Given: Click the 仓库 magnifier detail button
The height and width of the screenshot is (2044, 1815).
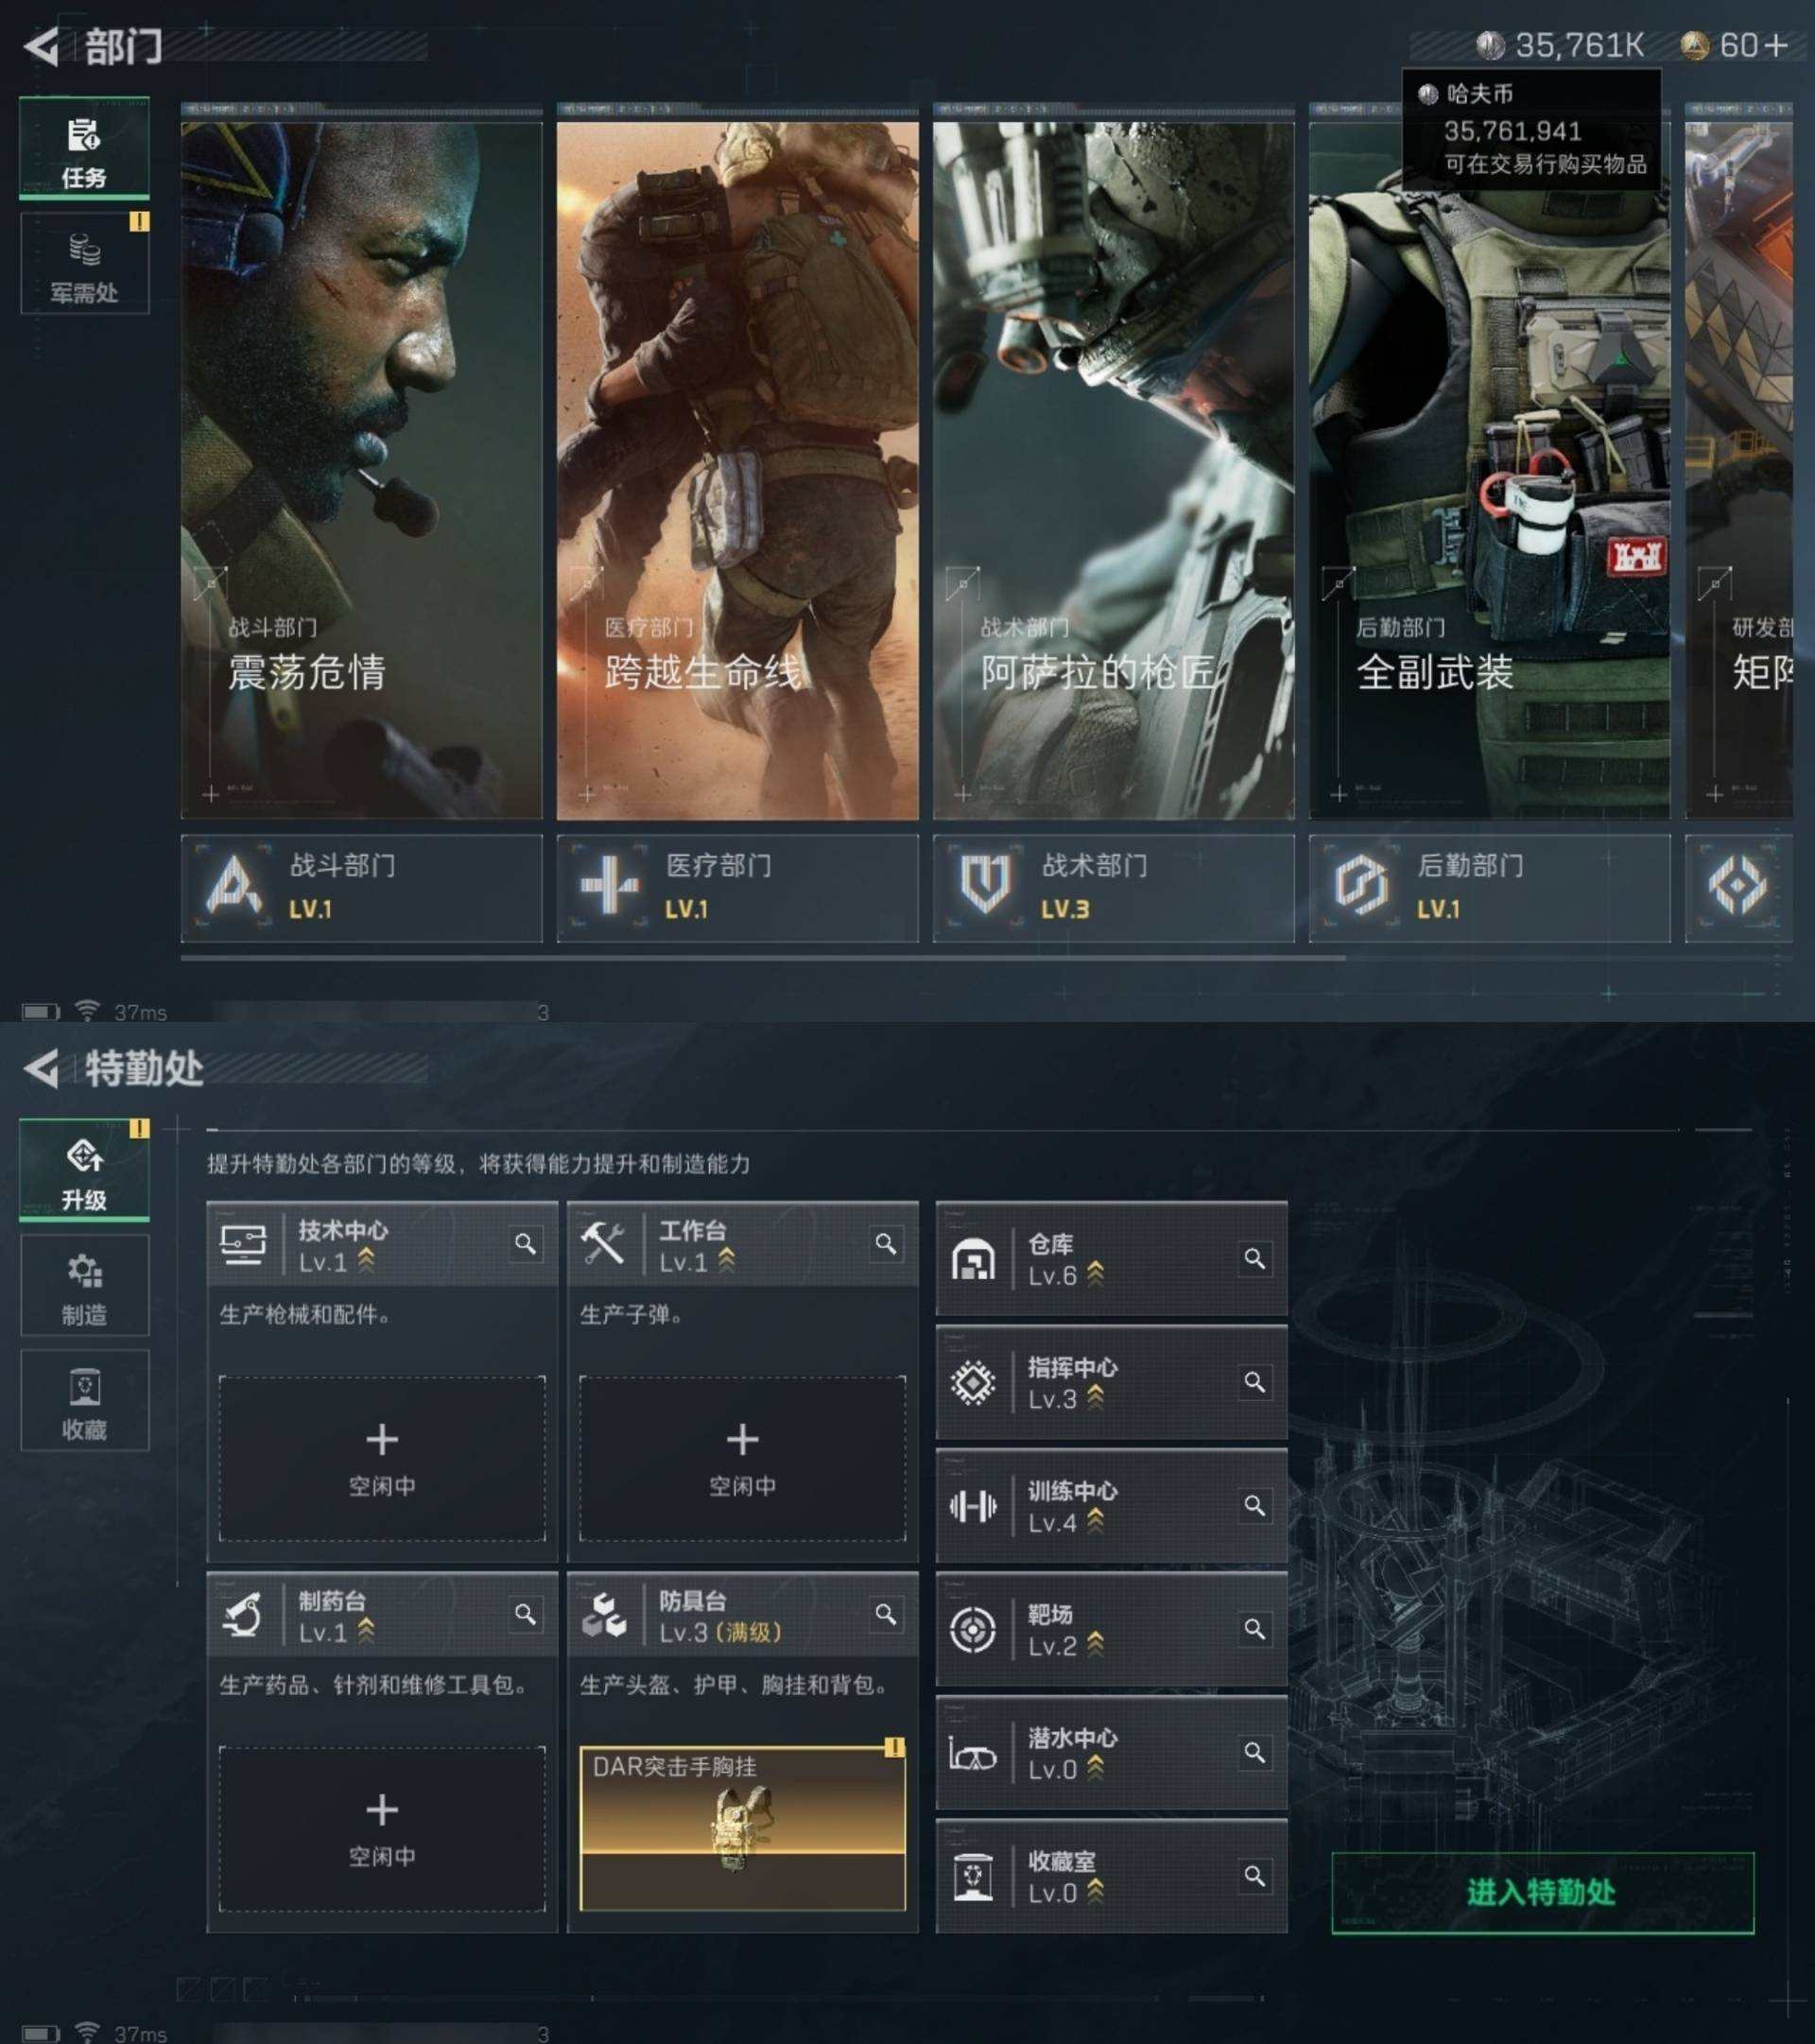Looking at the screenshot, I should pyautogui.click(x=1256, y=1261).
